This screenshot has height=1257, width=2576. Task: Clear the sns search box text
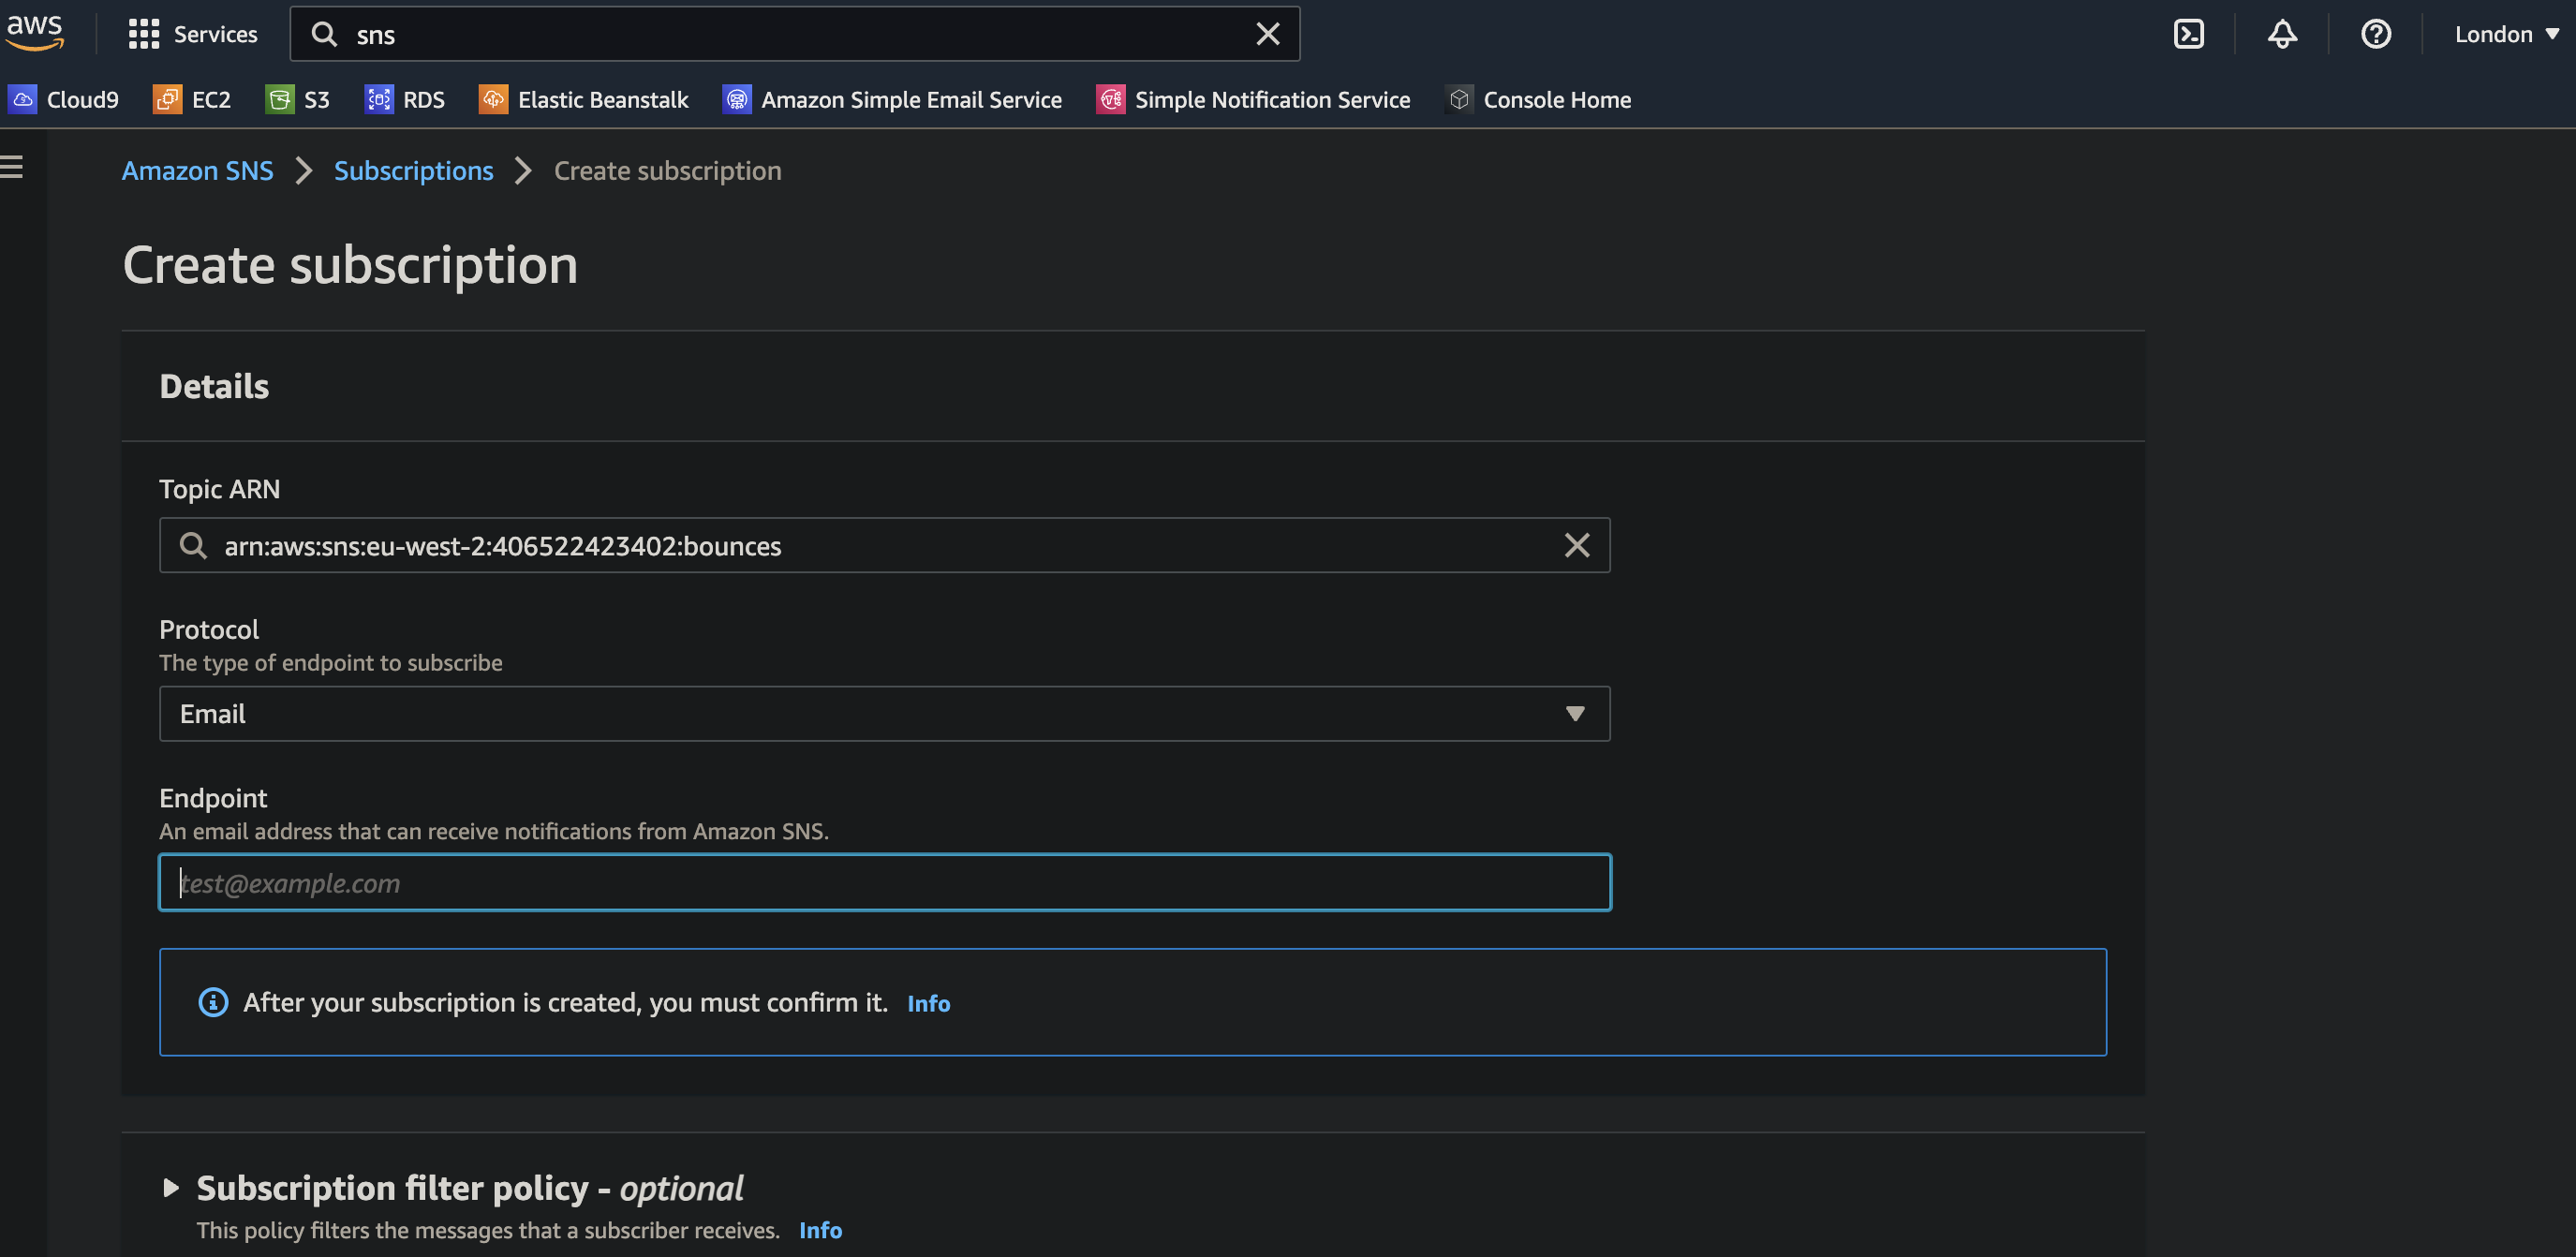pyautogui.click(x=1267, y=34)
